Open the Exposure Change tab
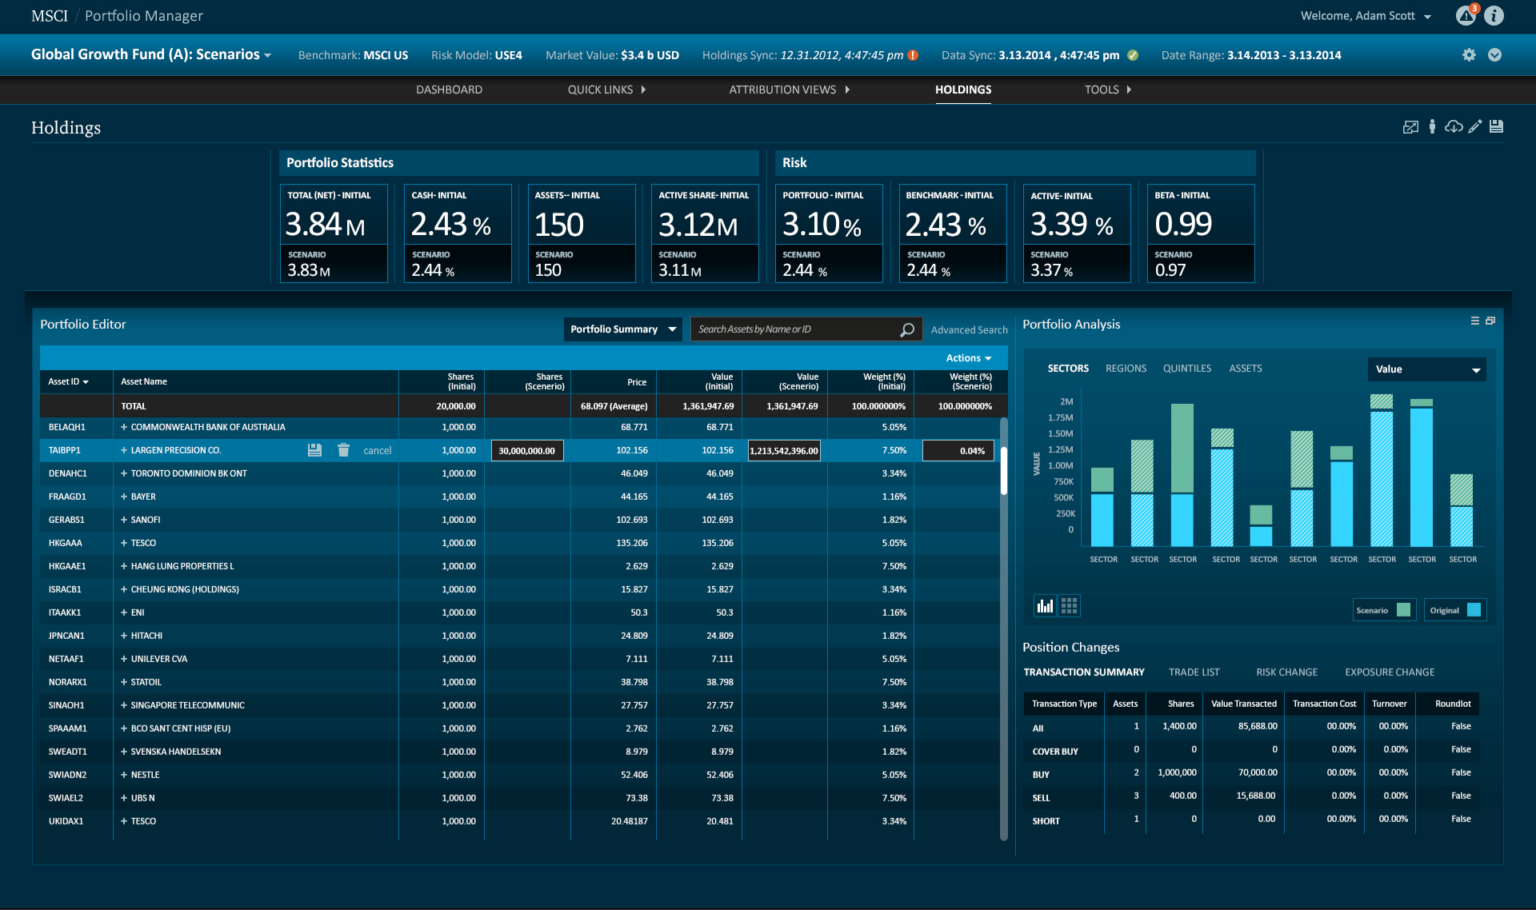 point(1389,672)
